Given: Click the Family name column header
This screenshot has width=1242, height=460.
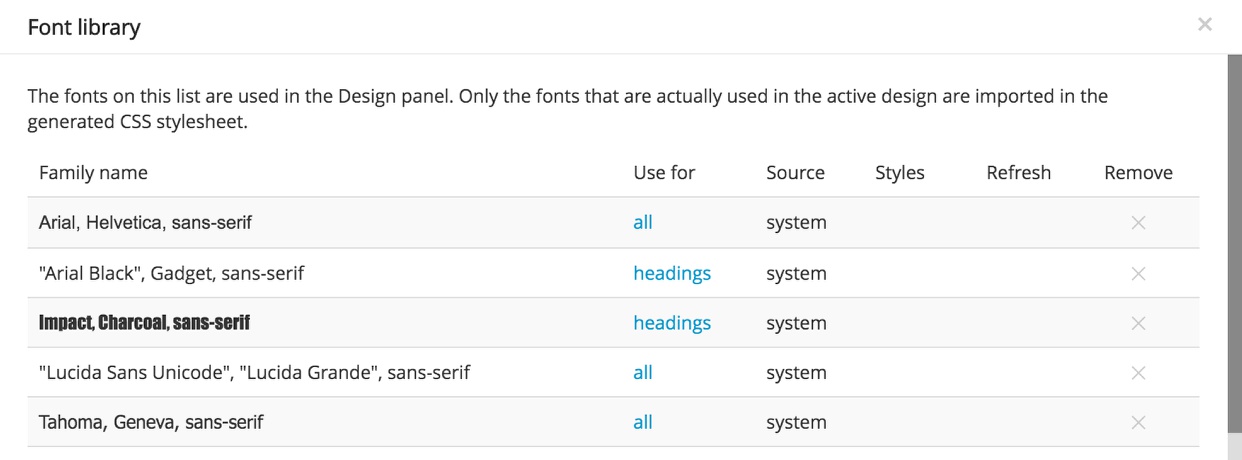Looking at the screenshot, I should pyautogui.click(x=93, y=173).
